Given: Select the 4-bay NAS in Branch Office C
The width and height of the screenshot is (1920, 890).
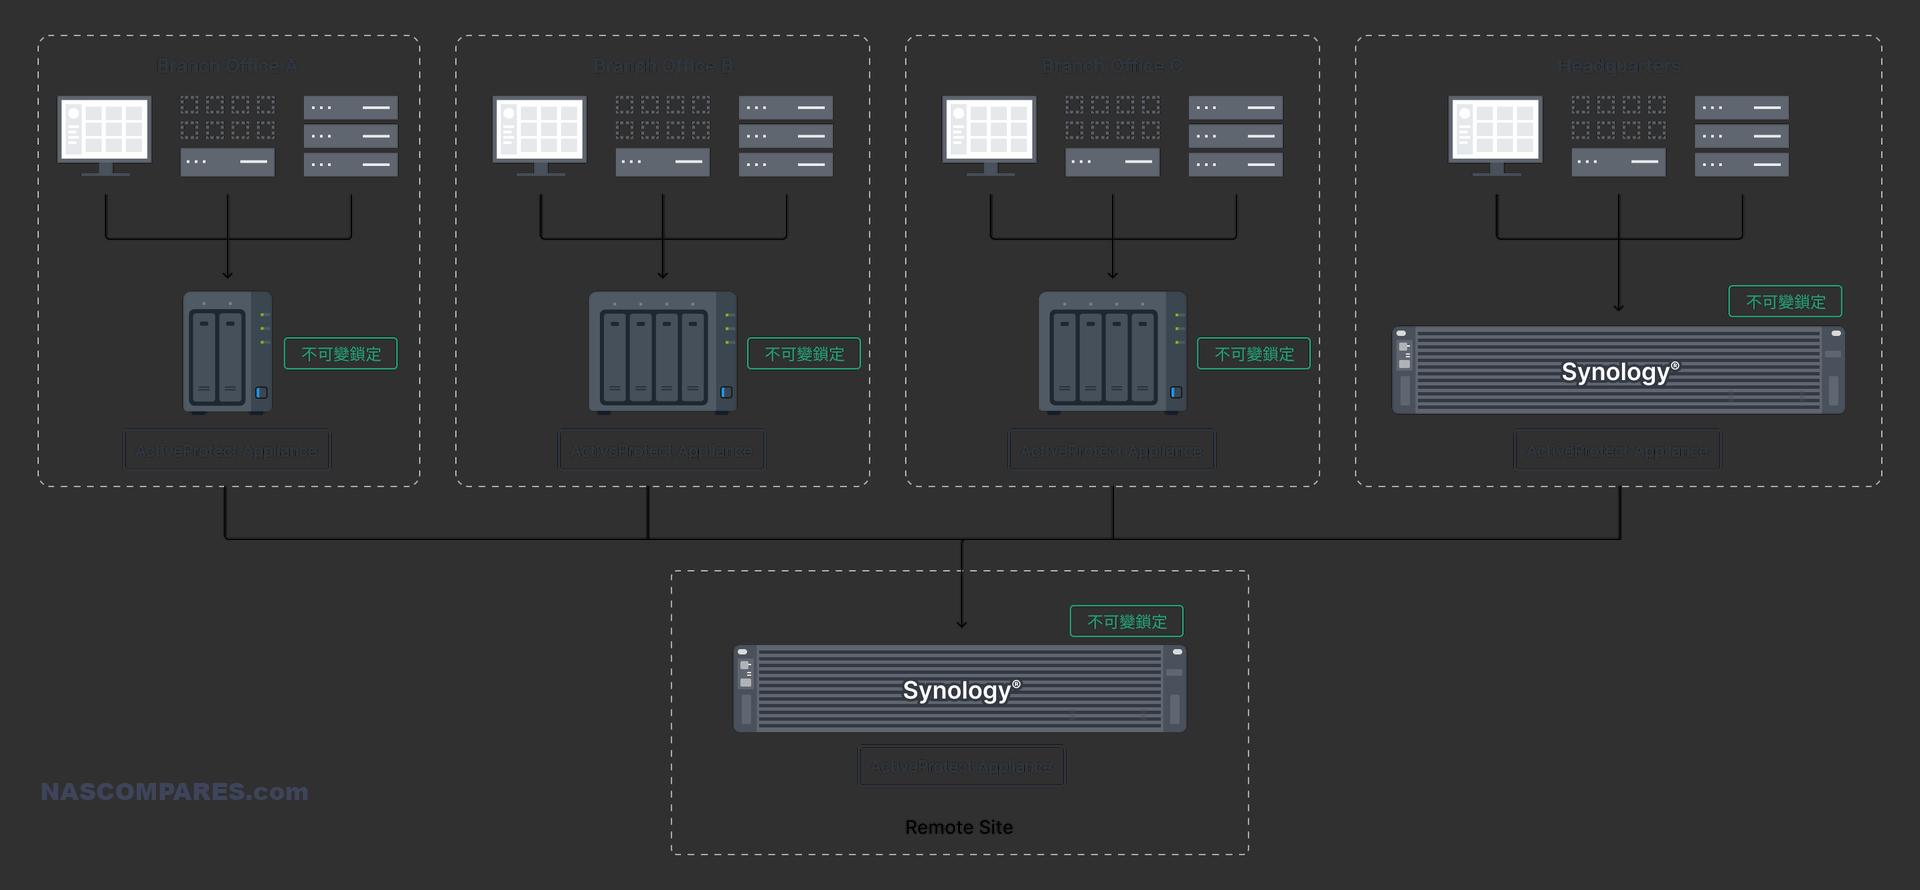Looking at the screenshot, I should [1112, 352].
